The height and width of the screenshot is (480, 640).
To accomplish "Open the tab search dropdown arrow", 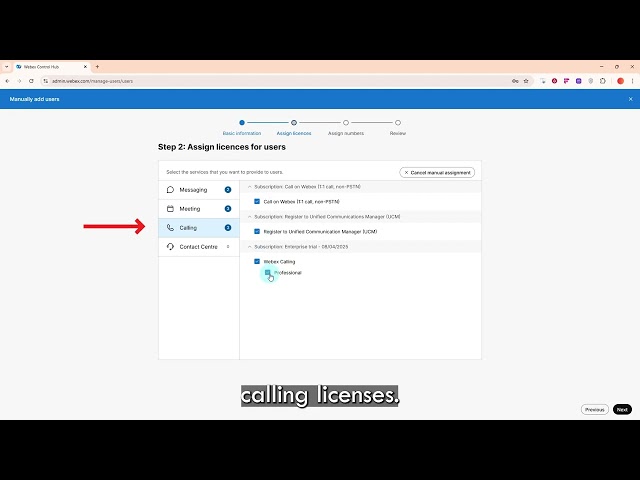I will [7, 67].
